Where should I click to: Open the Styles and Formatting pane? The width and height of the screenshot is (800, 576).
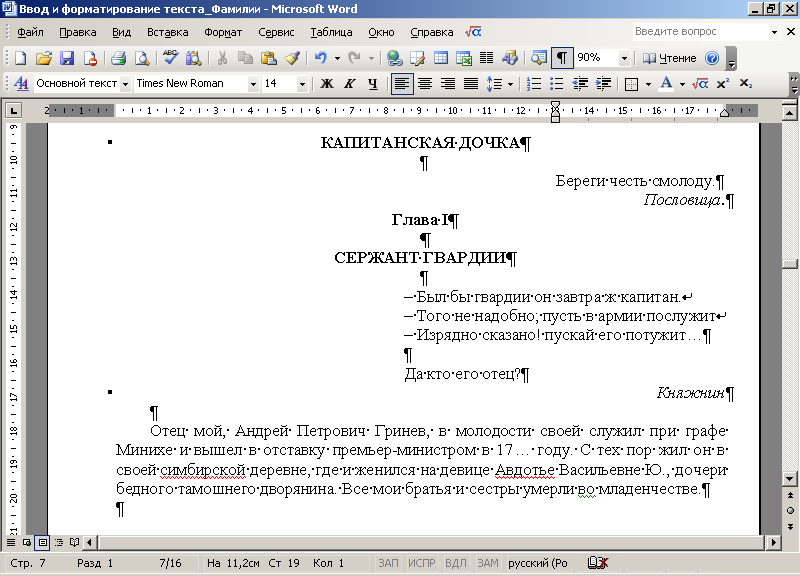(x=21, y=83)
